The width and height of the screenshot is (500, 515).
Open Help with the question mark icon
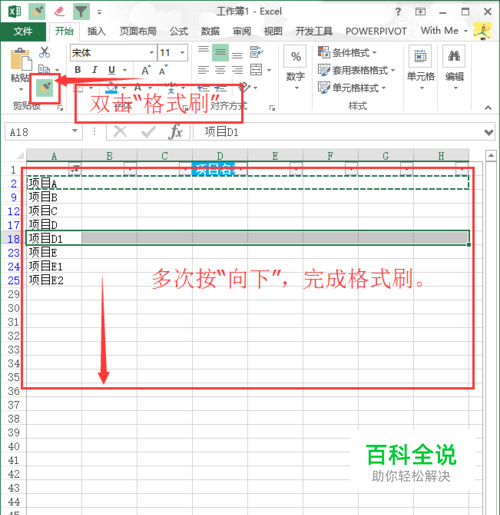[398, 12]
